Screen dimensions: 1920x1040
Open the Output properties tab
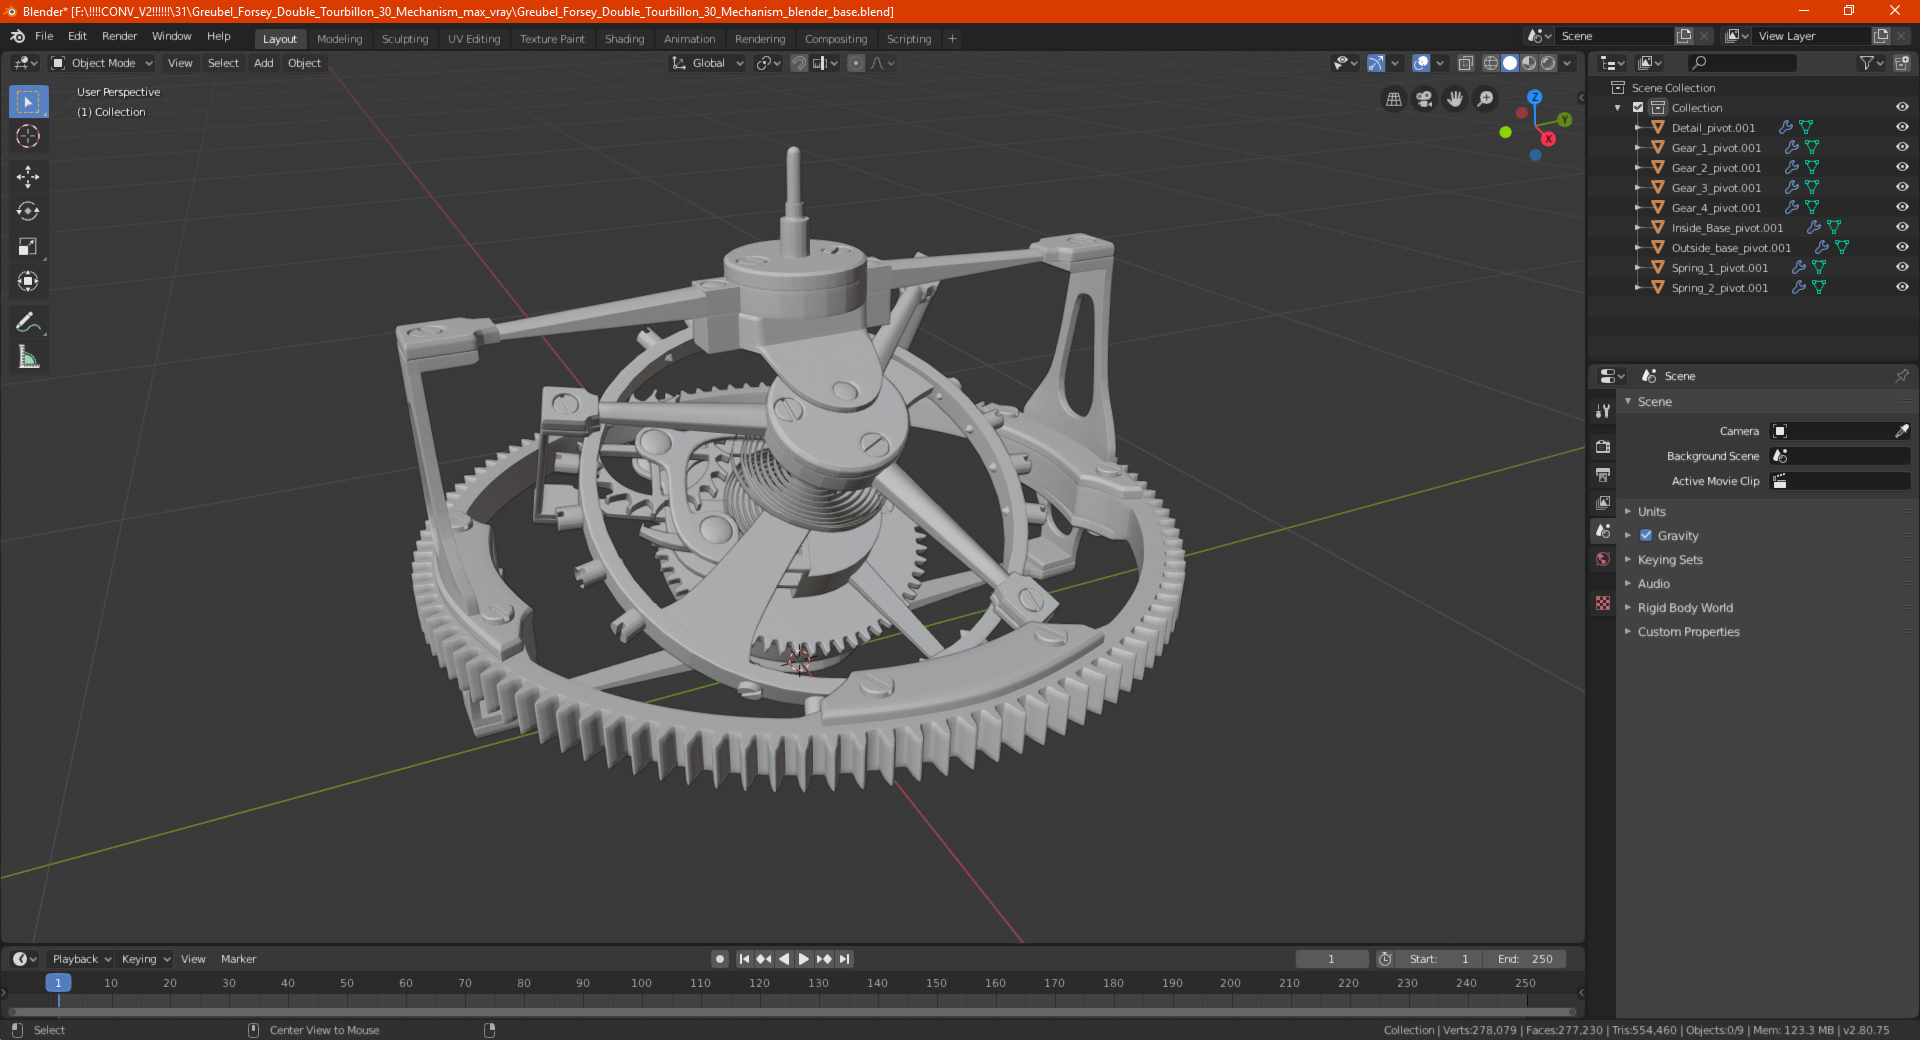[1603, 474]
